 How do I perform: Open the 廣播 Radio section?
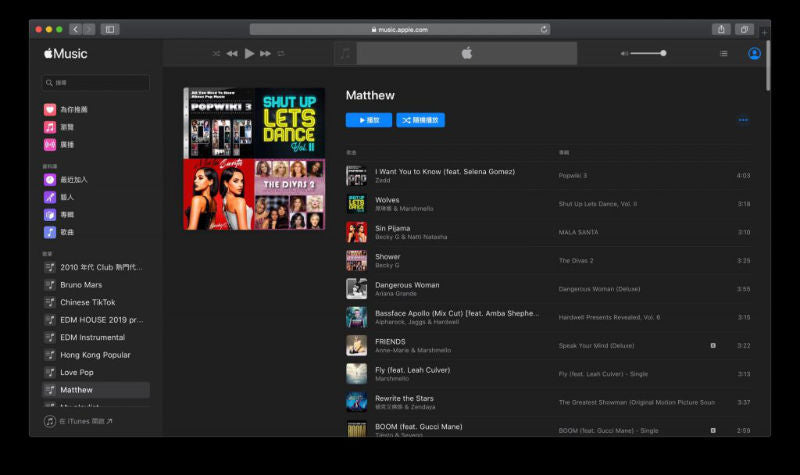point(66,145)
